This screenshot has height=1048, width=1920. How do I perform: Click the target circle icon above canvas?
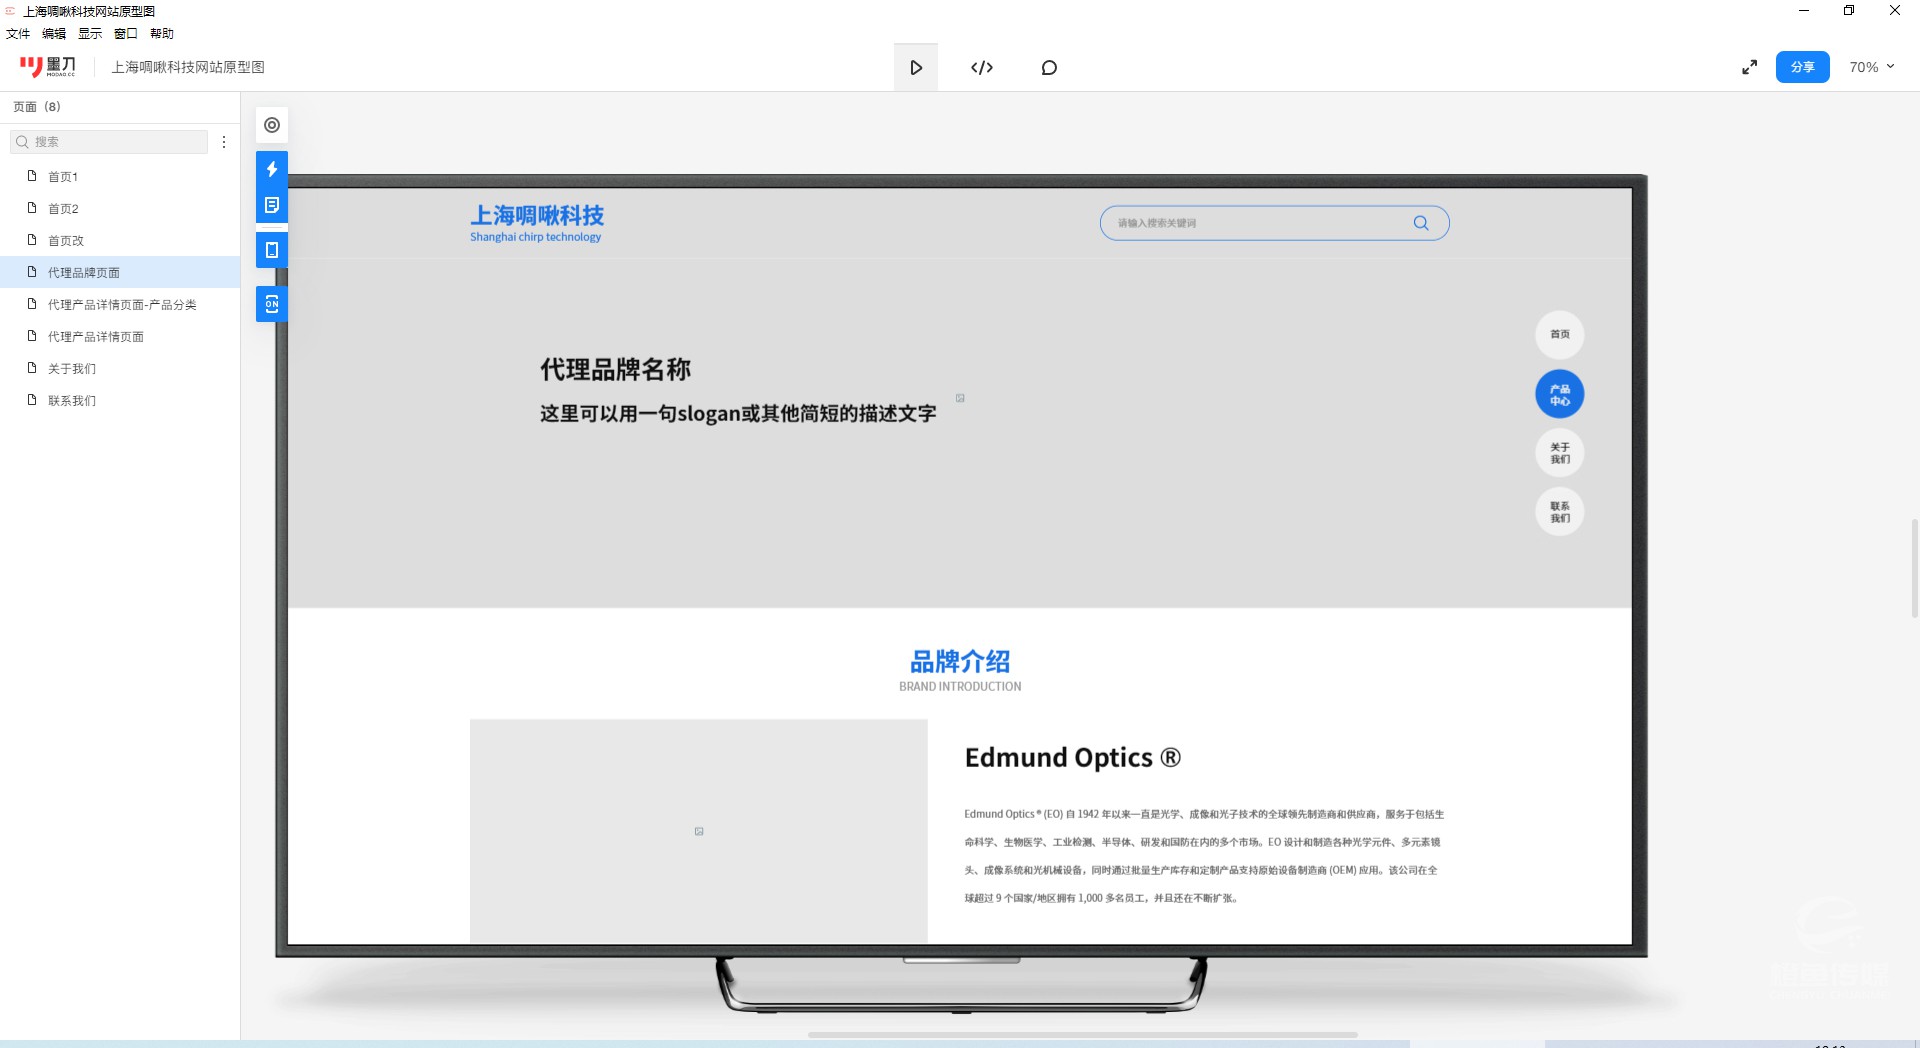tap(272, 125)
